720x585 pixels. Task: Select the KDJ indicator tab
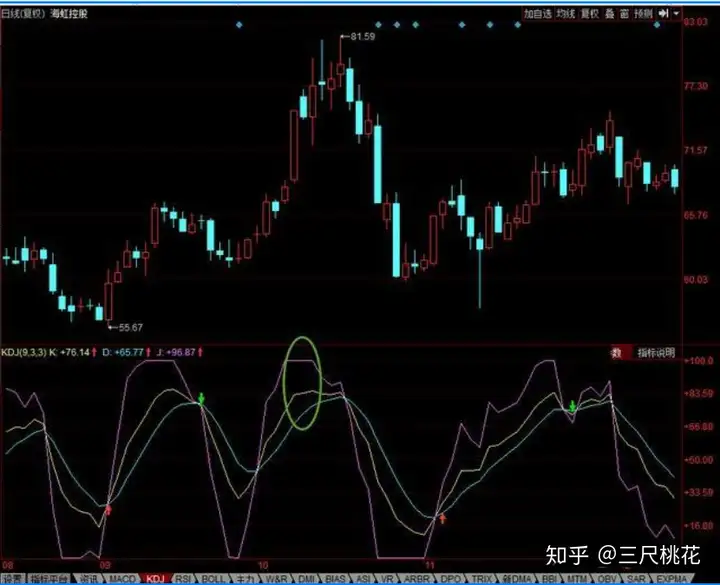tap(155, 579)
